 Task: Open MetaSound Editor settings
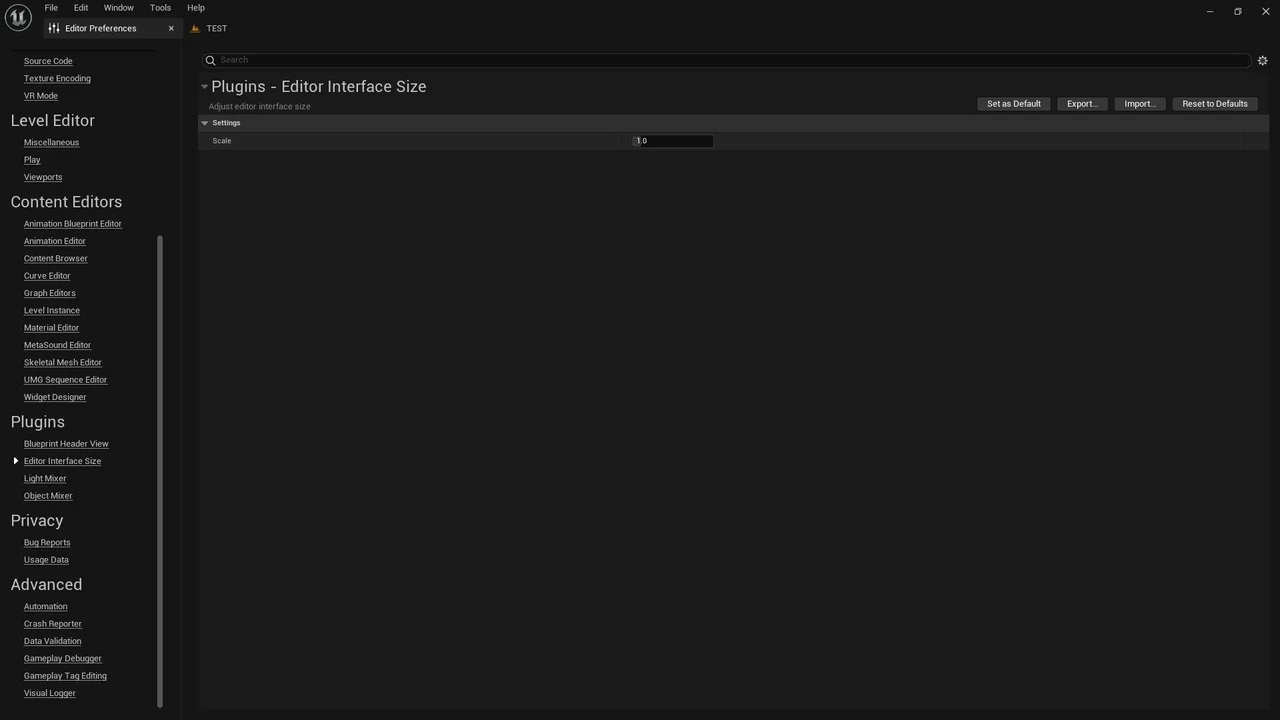[x=57, y=345]
